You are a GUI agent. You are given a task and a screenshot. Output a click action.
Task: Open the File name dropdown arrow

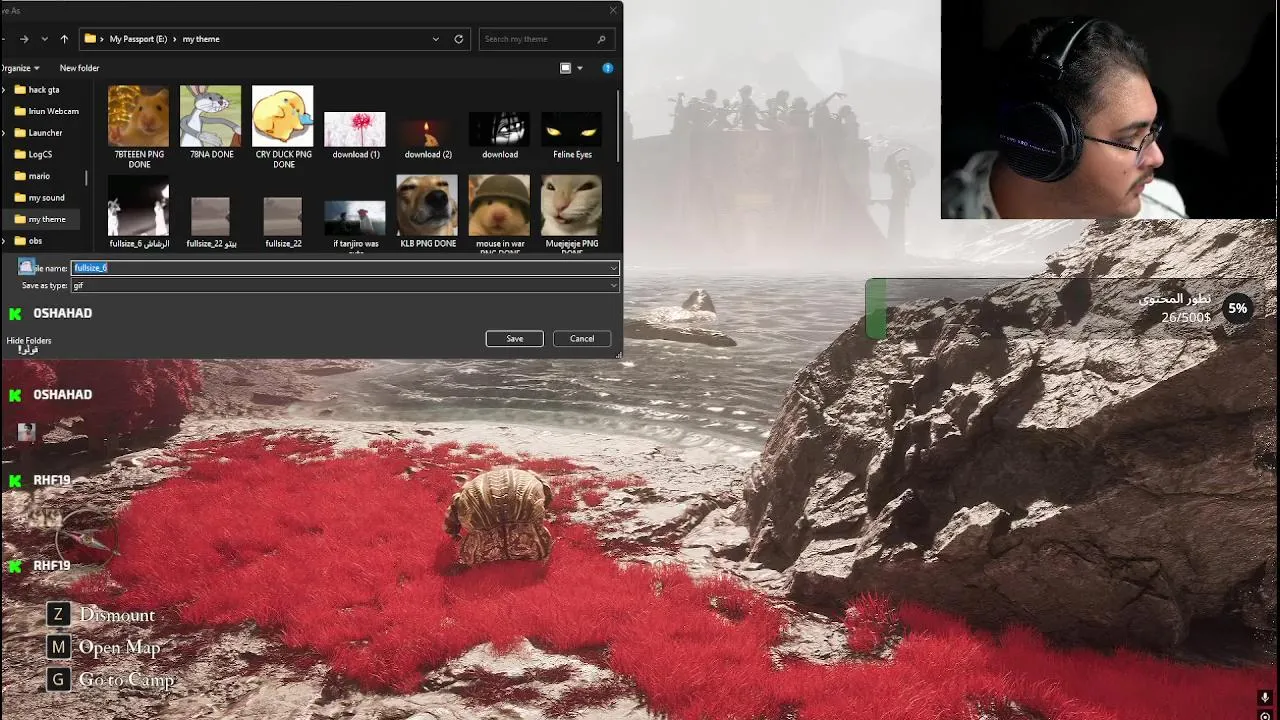614,268
